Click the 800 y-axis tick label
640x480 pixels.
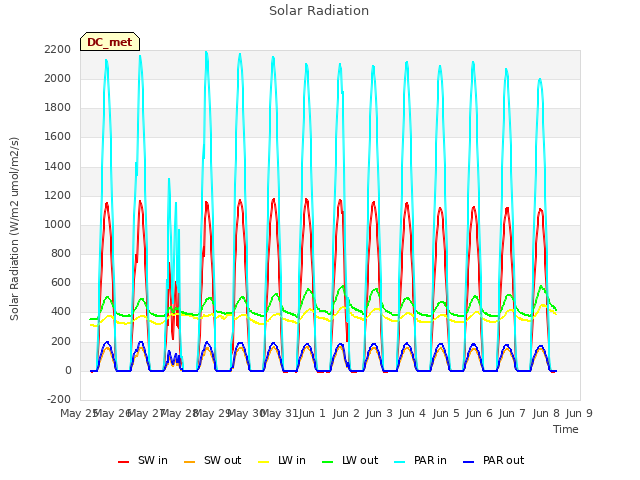[x=61, y=253]
